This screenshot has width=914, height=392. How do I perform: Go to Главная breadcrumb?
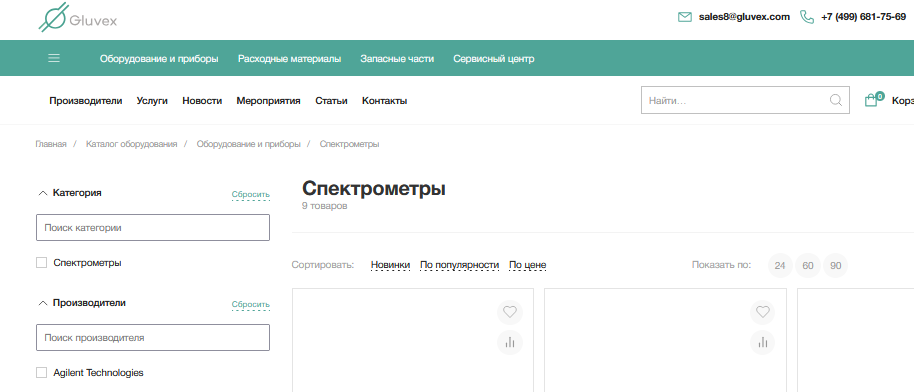[51, 144]
